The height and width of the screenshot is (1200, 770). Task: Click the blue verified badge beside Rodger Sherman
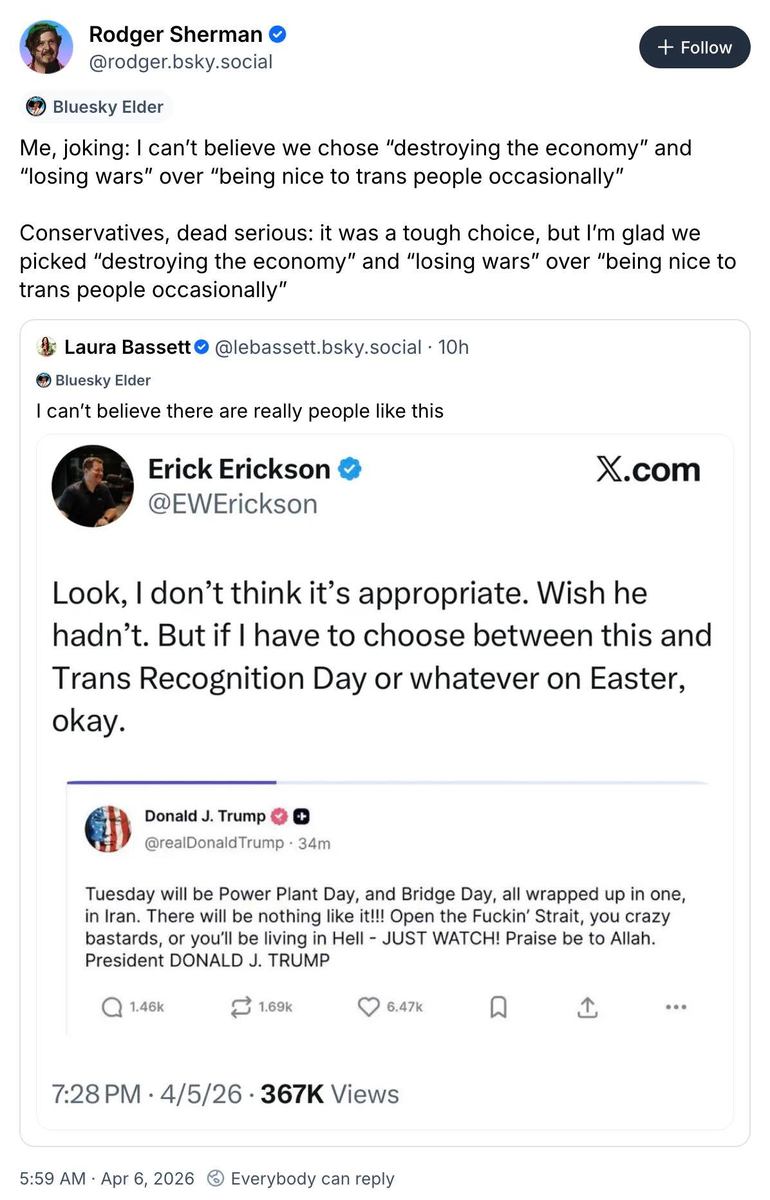pos(279,35)
